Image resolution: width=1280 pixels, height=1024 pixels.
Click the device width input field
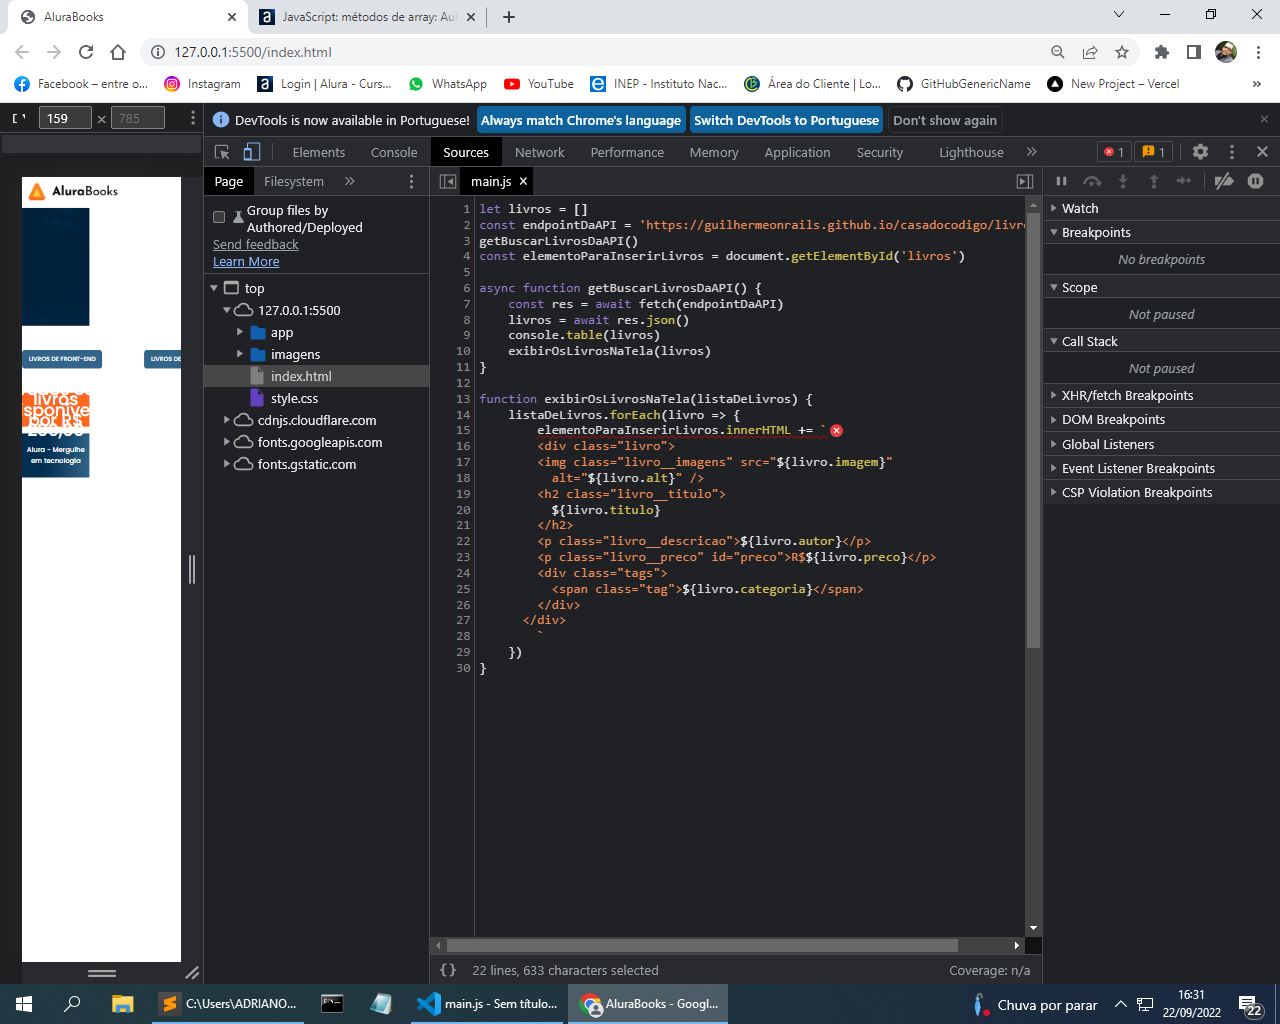[65, 118]
